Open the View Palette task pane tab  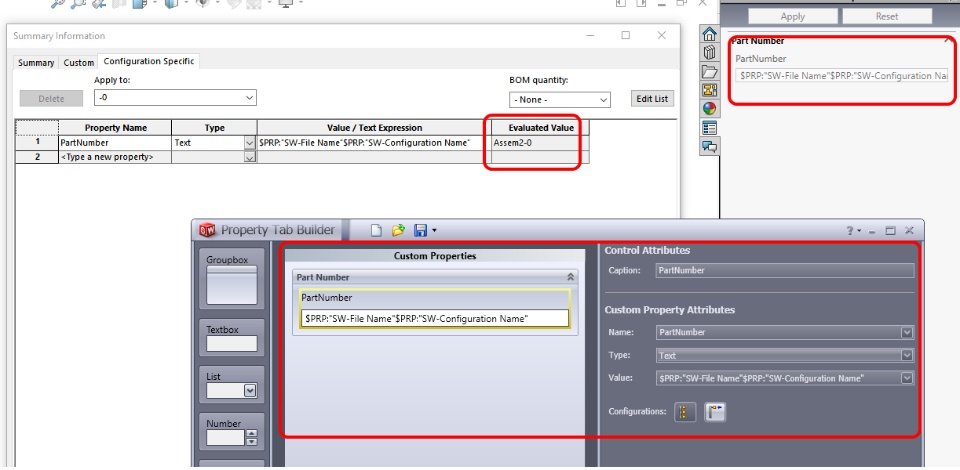(709, 91)
